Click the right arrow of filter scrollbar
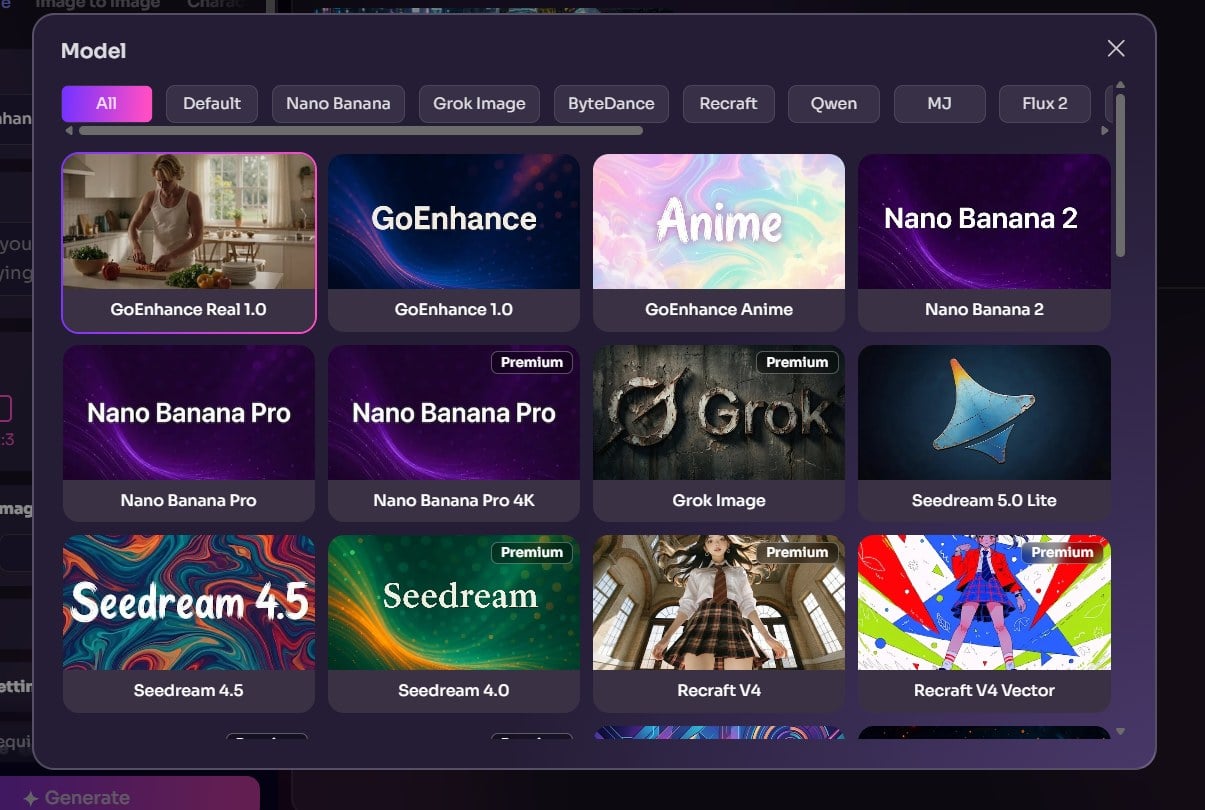This screenshot has height=810, width=1205. (1105, 131)
